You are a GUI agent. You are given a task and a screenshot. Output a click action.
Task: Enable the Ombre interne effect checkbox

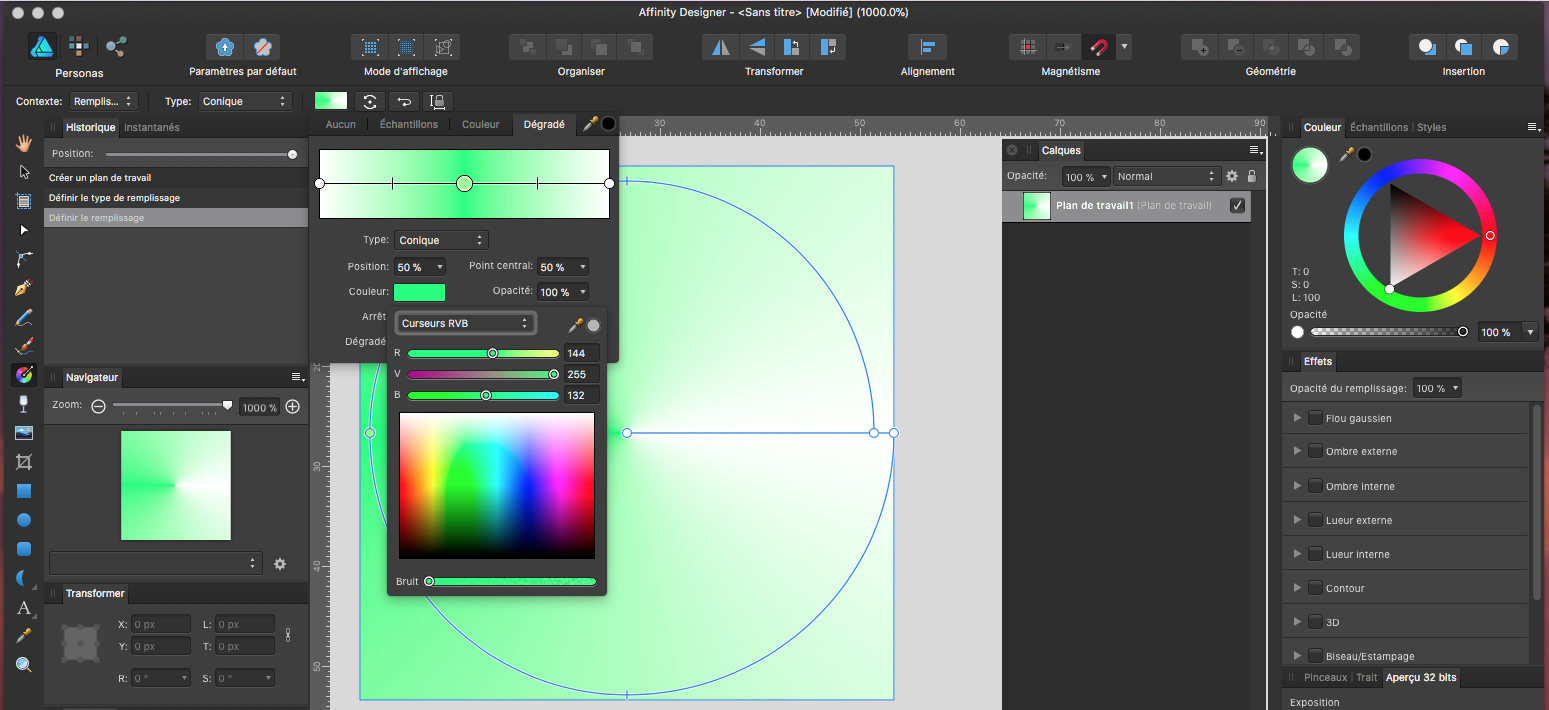pyautogui.click(x=1316, y=485)
